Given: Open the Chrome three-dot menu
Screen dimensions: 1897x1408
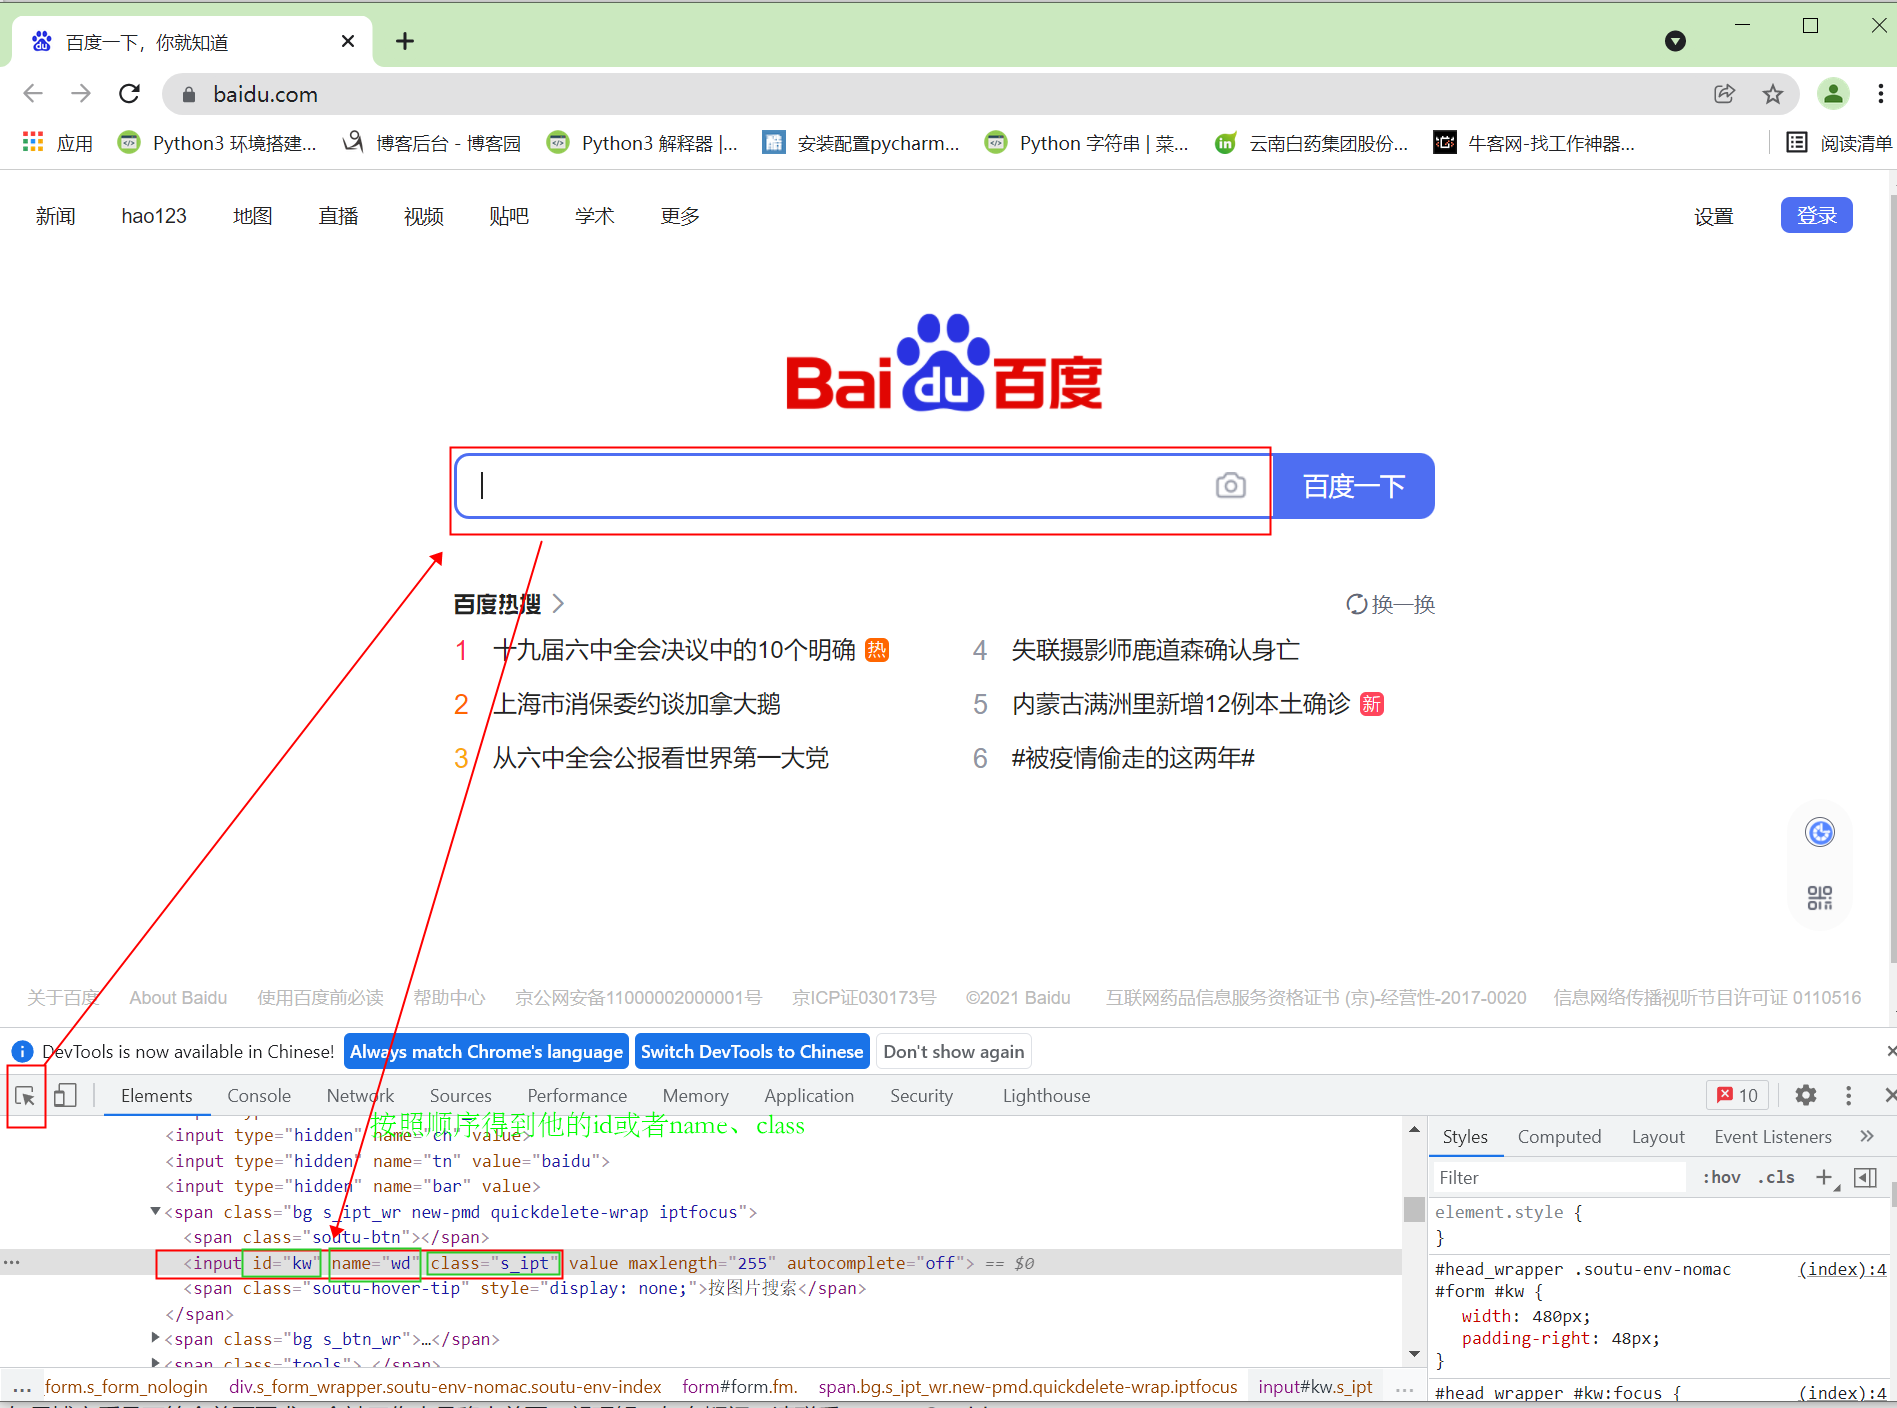Looking at the screenshot, I should [x=1881, y=94].
